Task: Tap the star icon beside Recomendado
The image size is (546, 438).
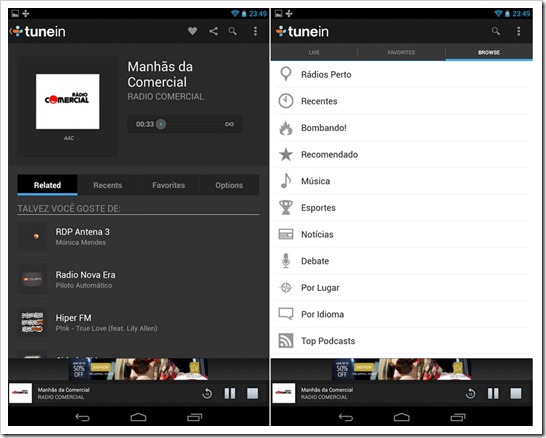Action: [286, 154]
